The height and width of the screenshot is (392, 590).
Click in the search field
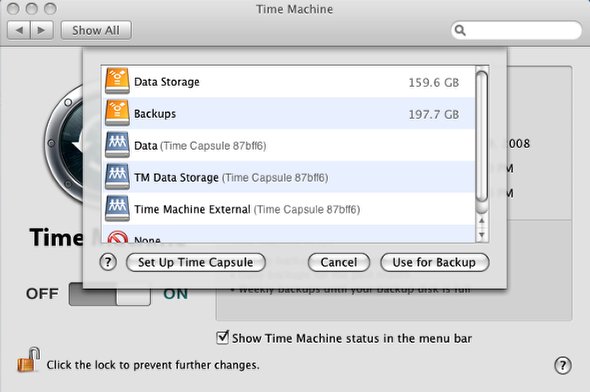(x=516, y=30)
